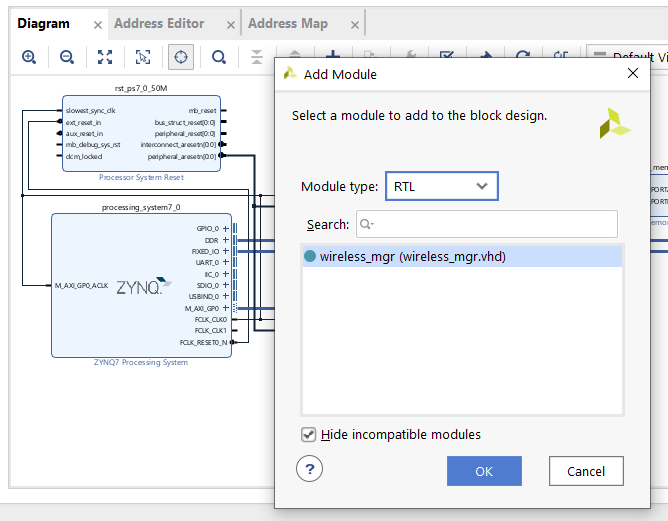Expand the M_AXI_GP0 interface port
668x521 pixels.
click(226, 308)
